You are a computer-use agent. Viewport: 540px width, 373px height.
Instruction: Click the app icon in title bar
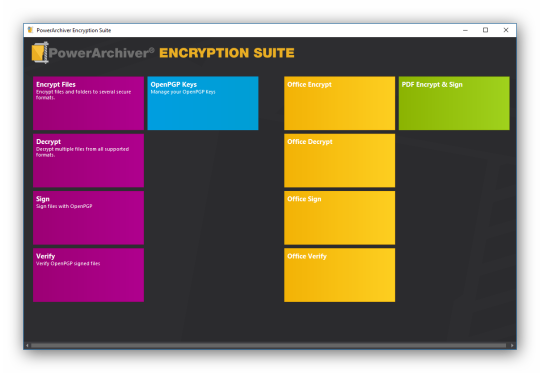30,30
